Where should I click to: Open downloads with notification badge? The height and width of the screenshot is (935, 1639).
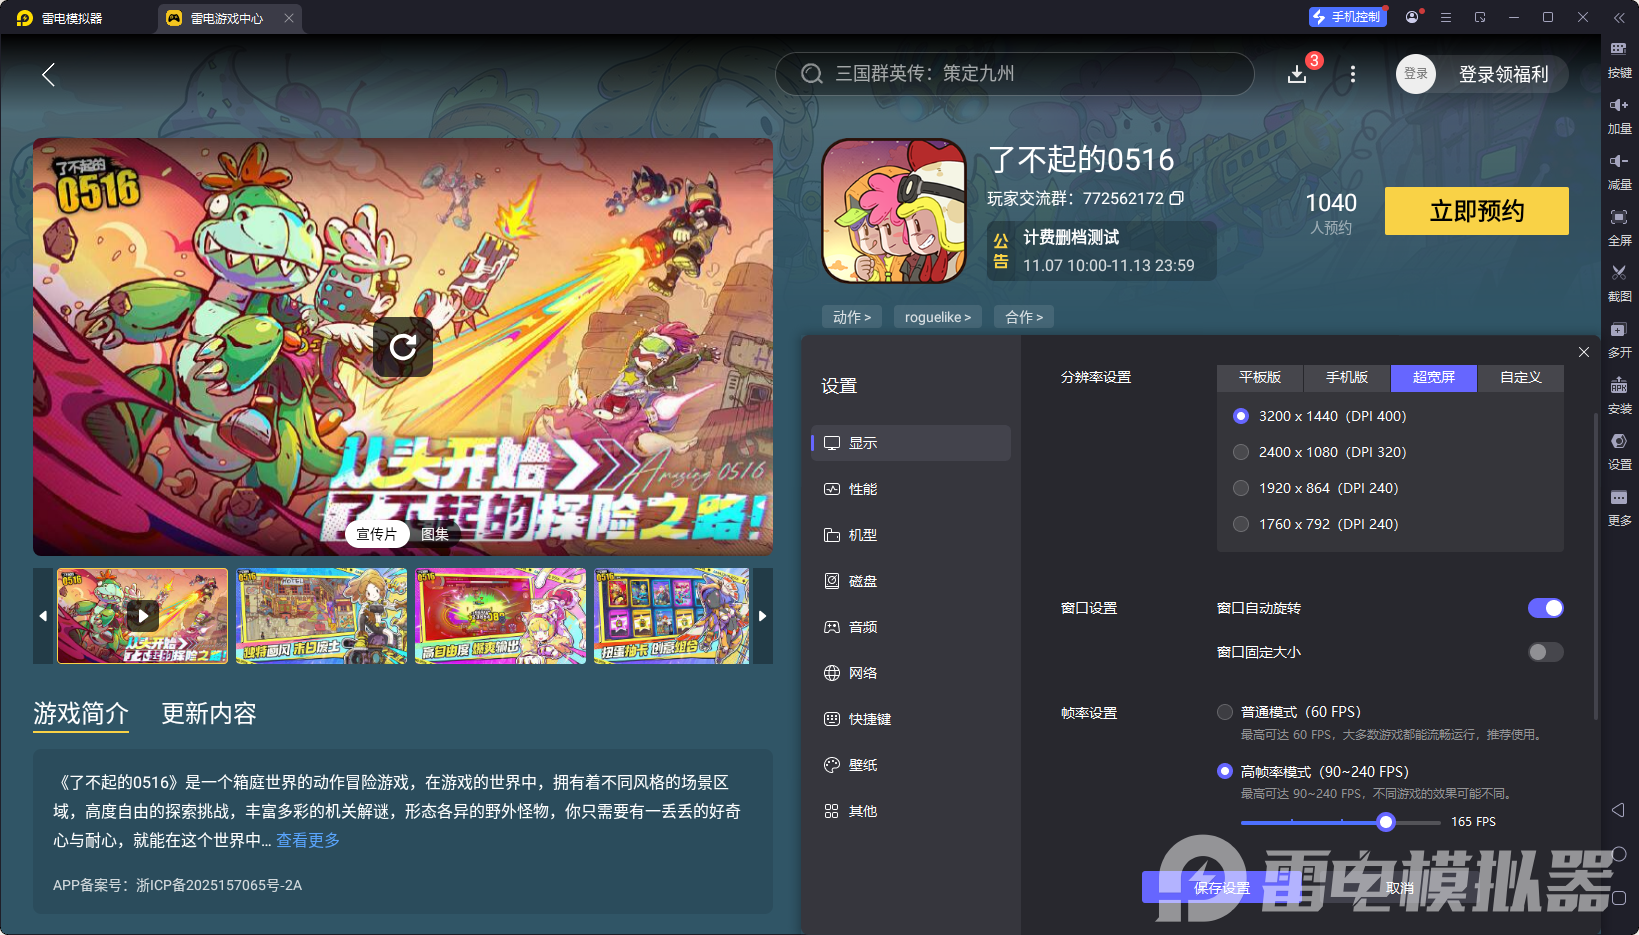pos(1298,74)
